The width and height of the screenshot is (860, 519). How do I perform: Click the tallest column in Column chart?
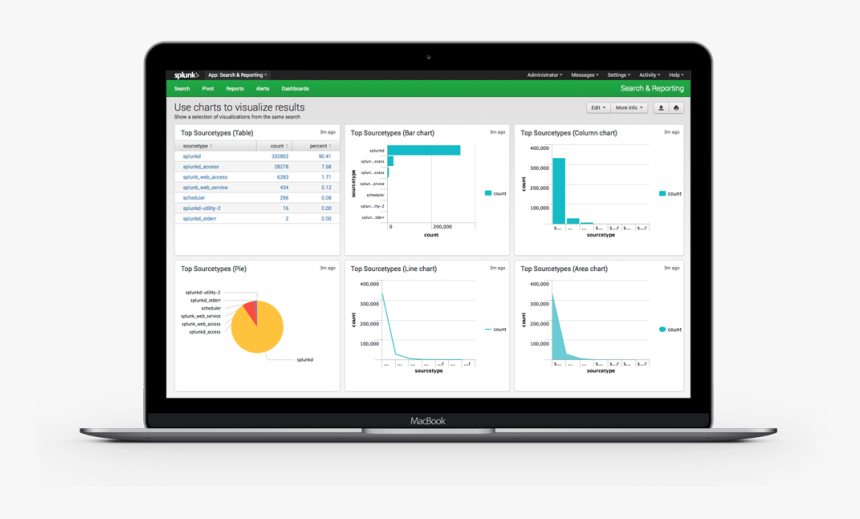pyautogui.click(x=558, y=191)
